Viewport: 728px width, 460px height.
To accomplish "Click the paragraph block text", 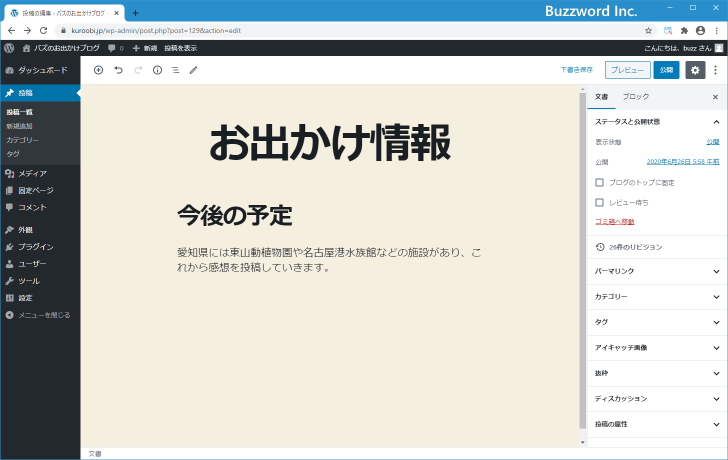I will 329,260.
